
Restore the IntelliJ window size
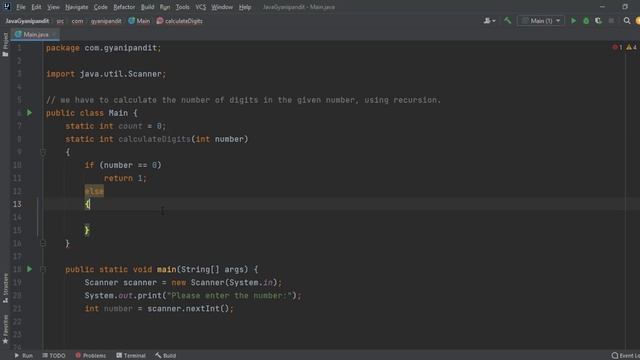(625, 7)
